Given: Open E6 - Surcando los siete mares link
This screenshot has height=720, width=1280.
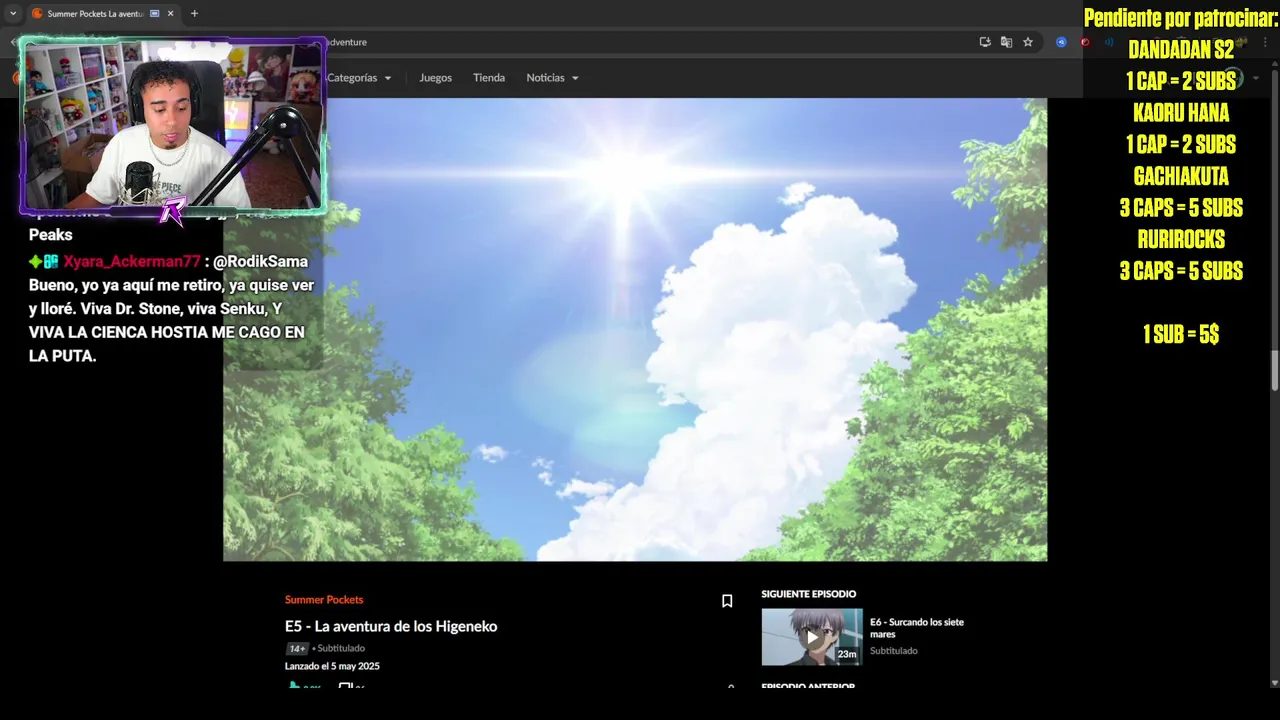Looking at the screenshot, I should (x=917, y=628).
